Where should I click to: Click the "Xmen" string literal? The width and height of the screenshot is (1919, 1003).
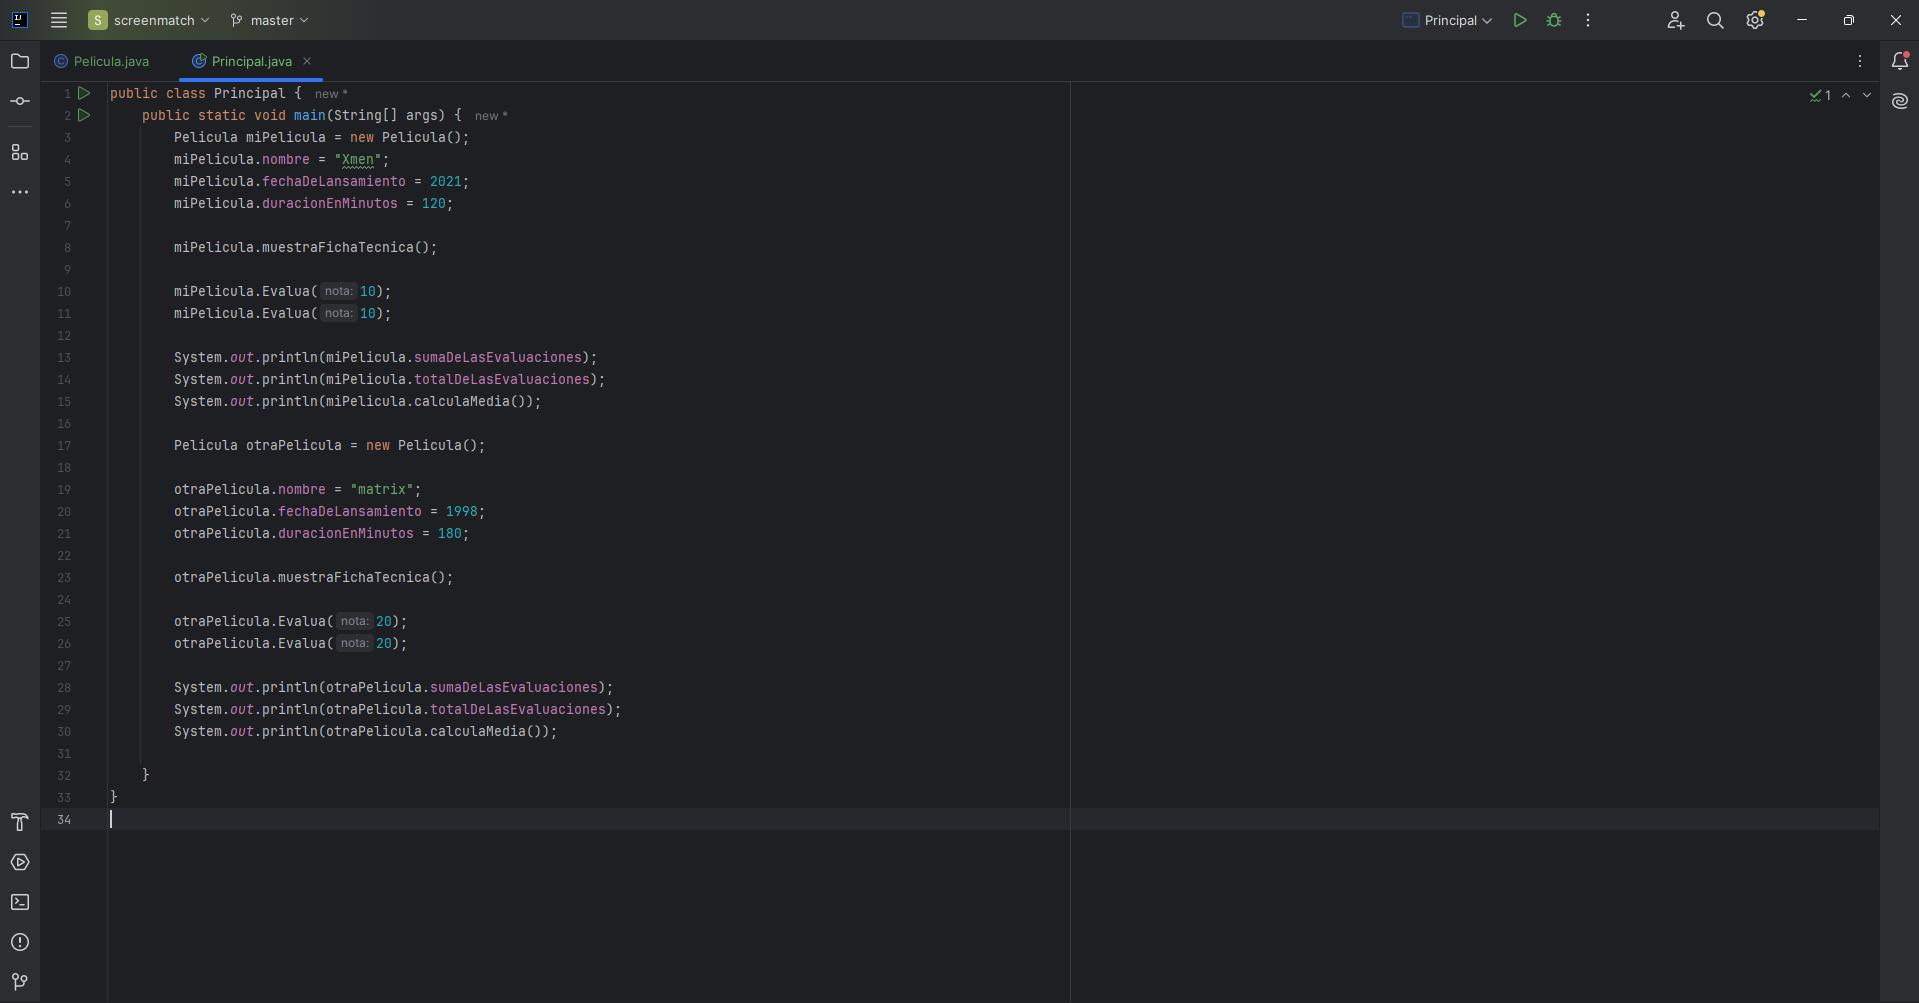coord(358,159)
